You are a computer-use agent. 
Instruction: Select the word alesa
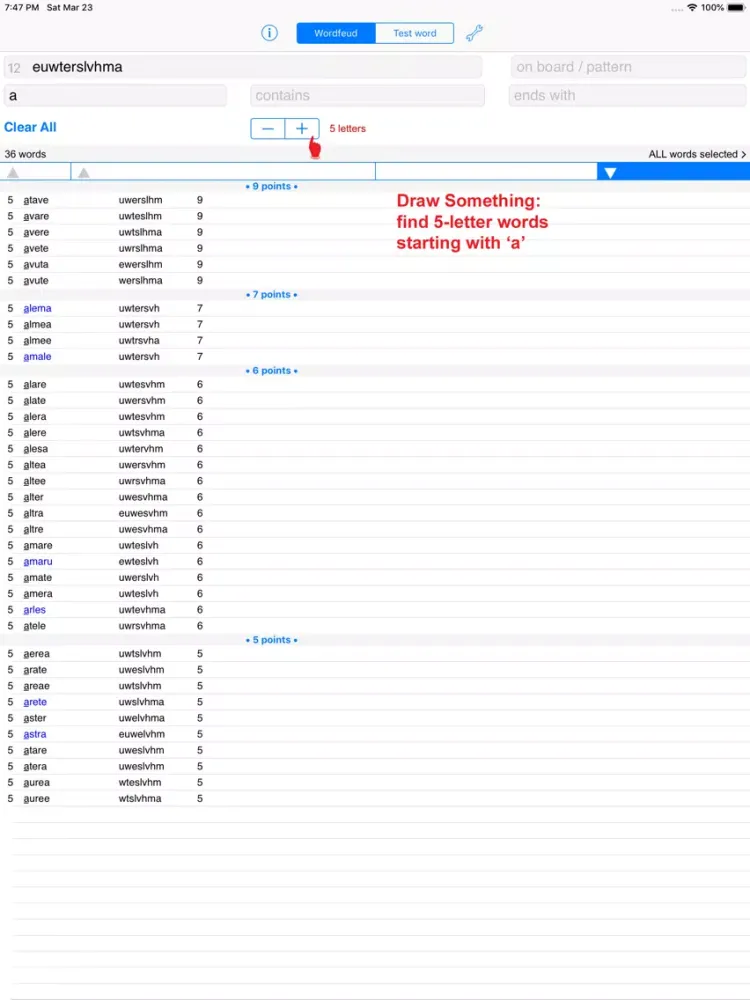(36, 449)
